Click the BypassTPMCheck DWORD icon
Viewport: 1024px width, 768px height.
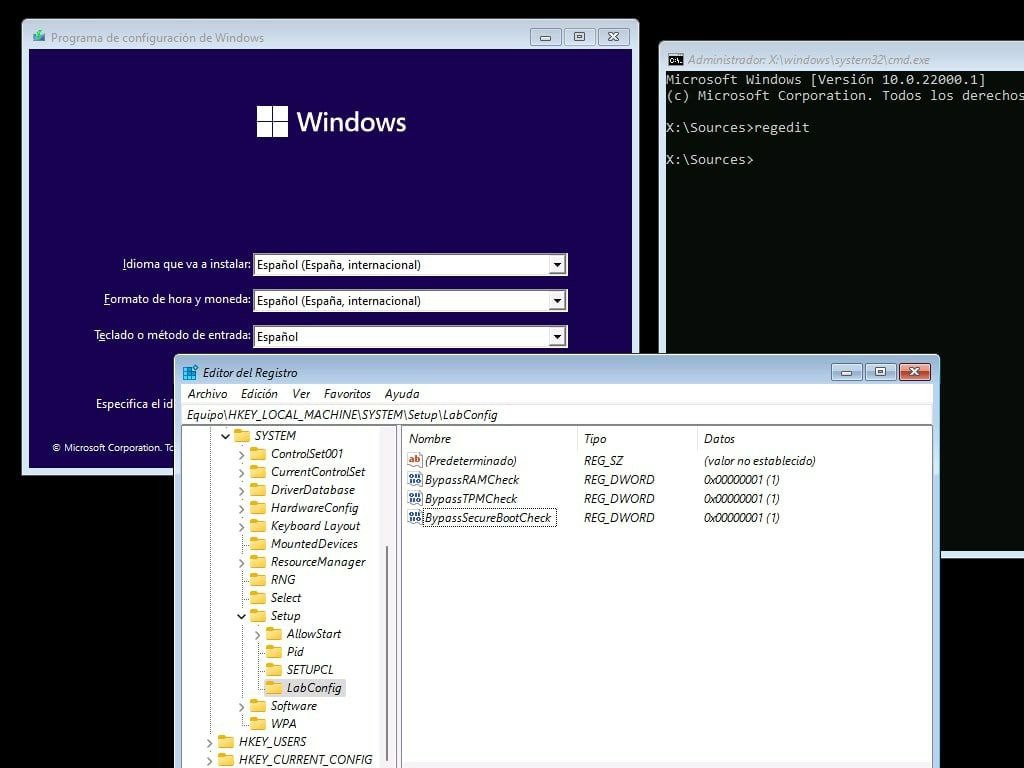click(415, 498)
